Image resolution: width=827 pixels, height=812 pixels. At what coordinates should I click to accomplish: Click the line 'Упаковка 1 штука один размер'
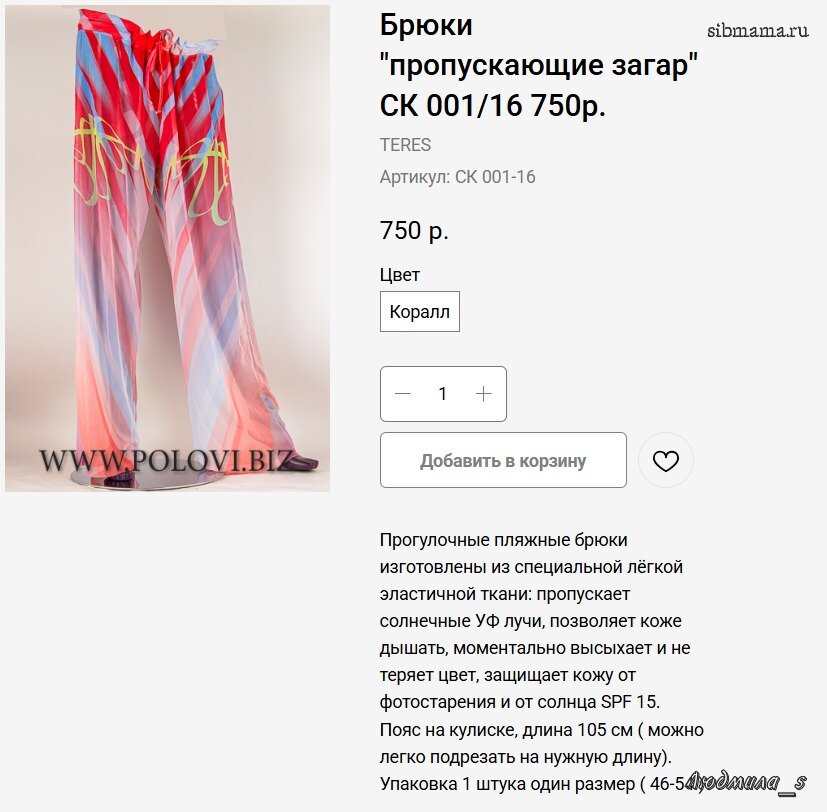coord(534,784)
